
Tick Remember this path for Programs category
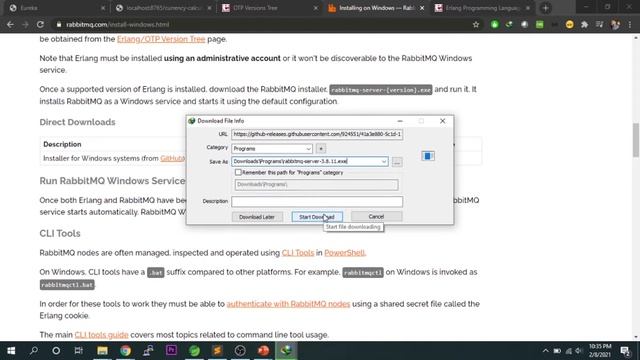238,173
